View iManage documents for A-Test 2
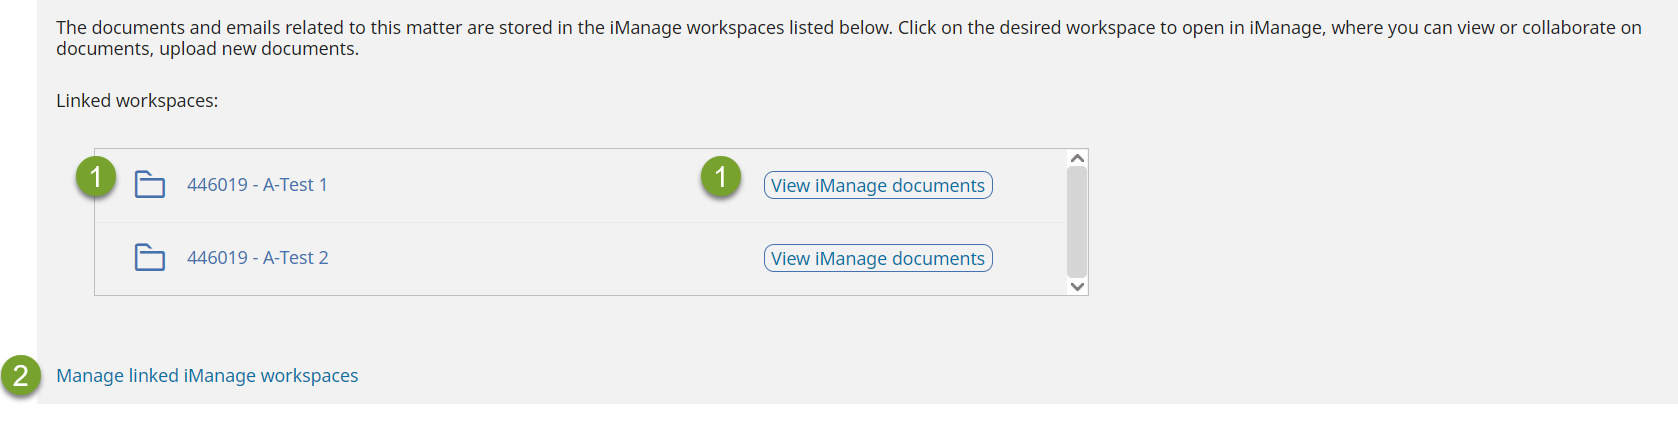 click(x=878, y=258)
